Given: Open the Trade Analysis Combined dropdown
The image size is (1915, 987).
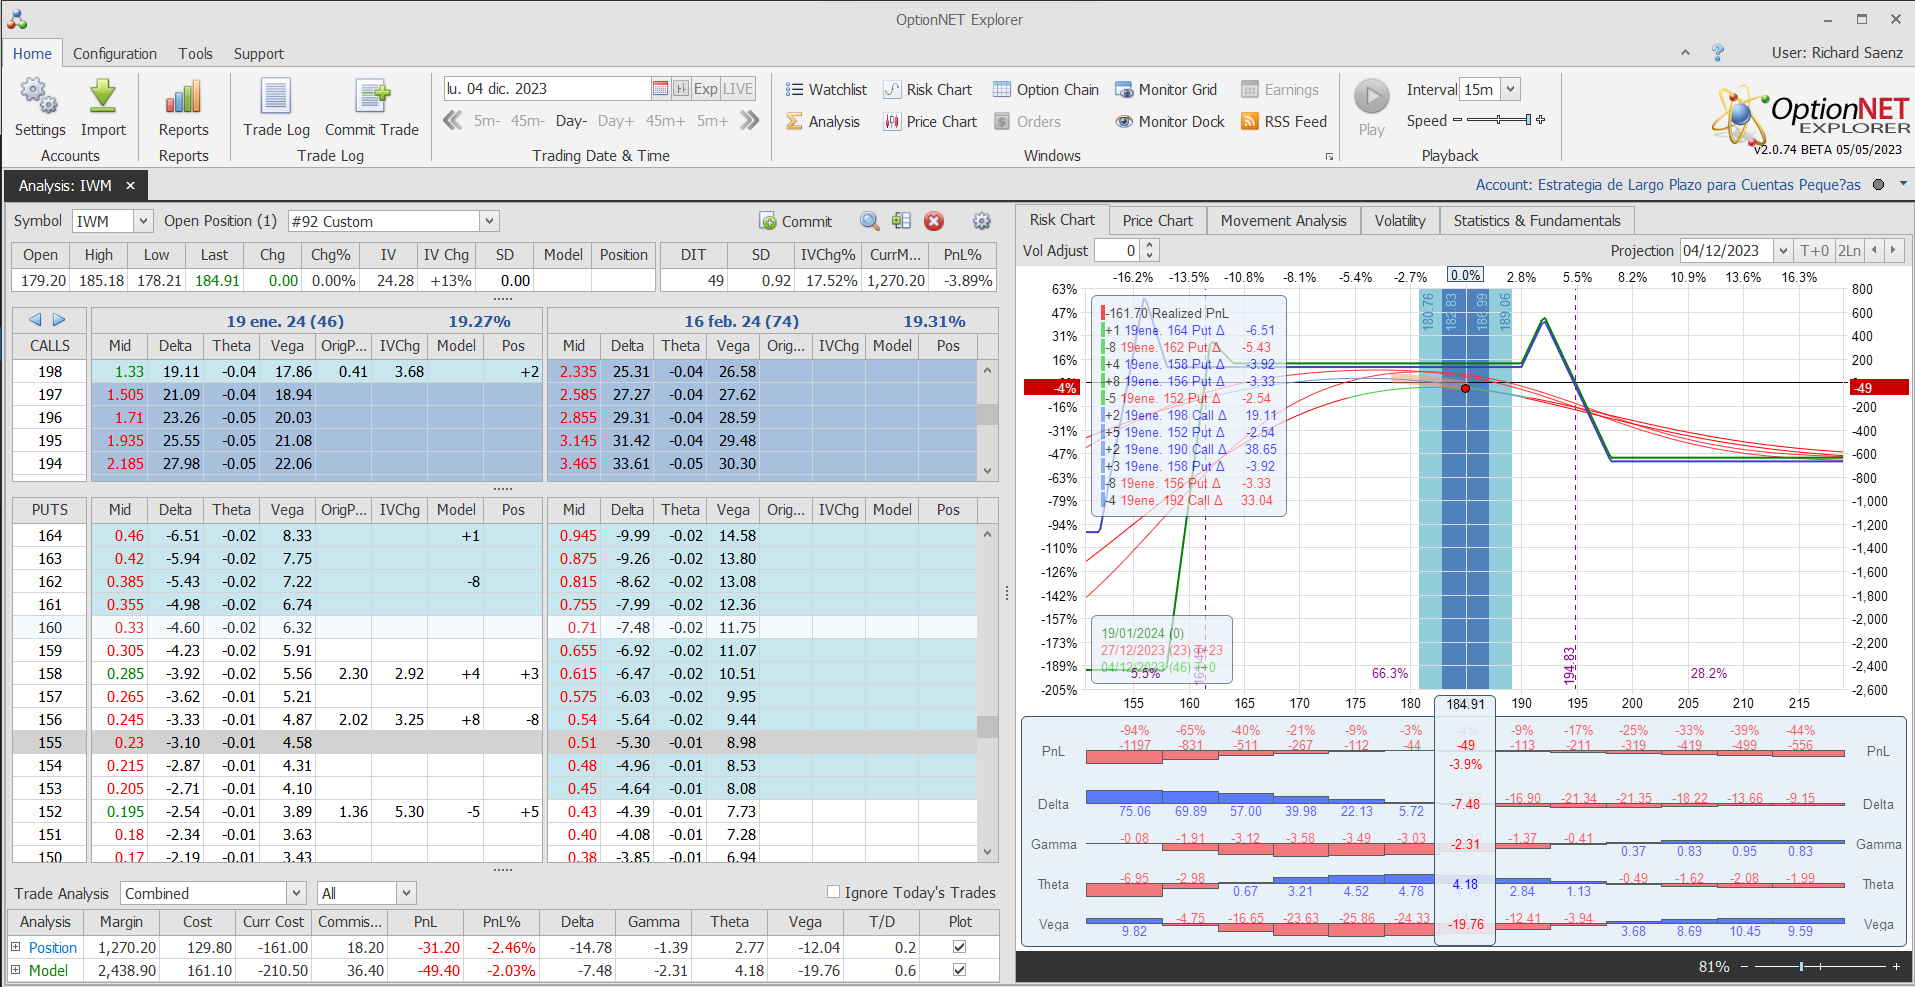Looking at the screenshot, I should (296, 893).
